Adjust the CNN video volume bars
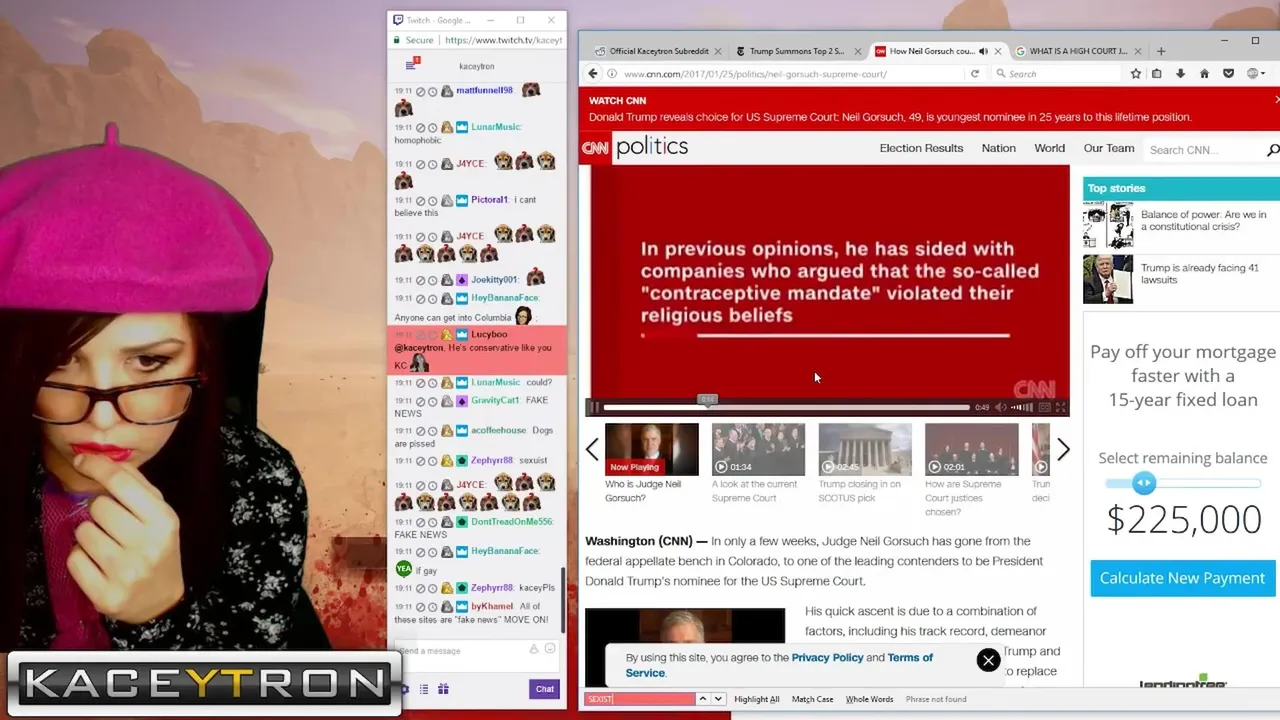This screenshot has height=720, width=1280. [x=1022, y=407]
